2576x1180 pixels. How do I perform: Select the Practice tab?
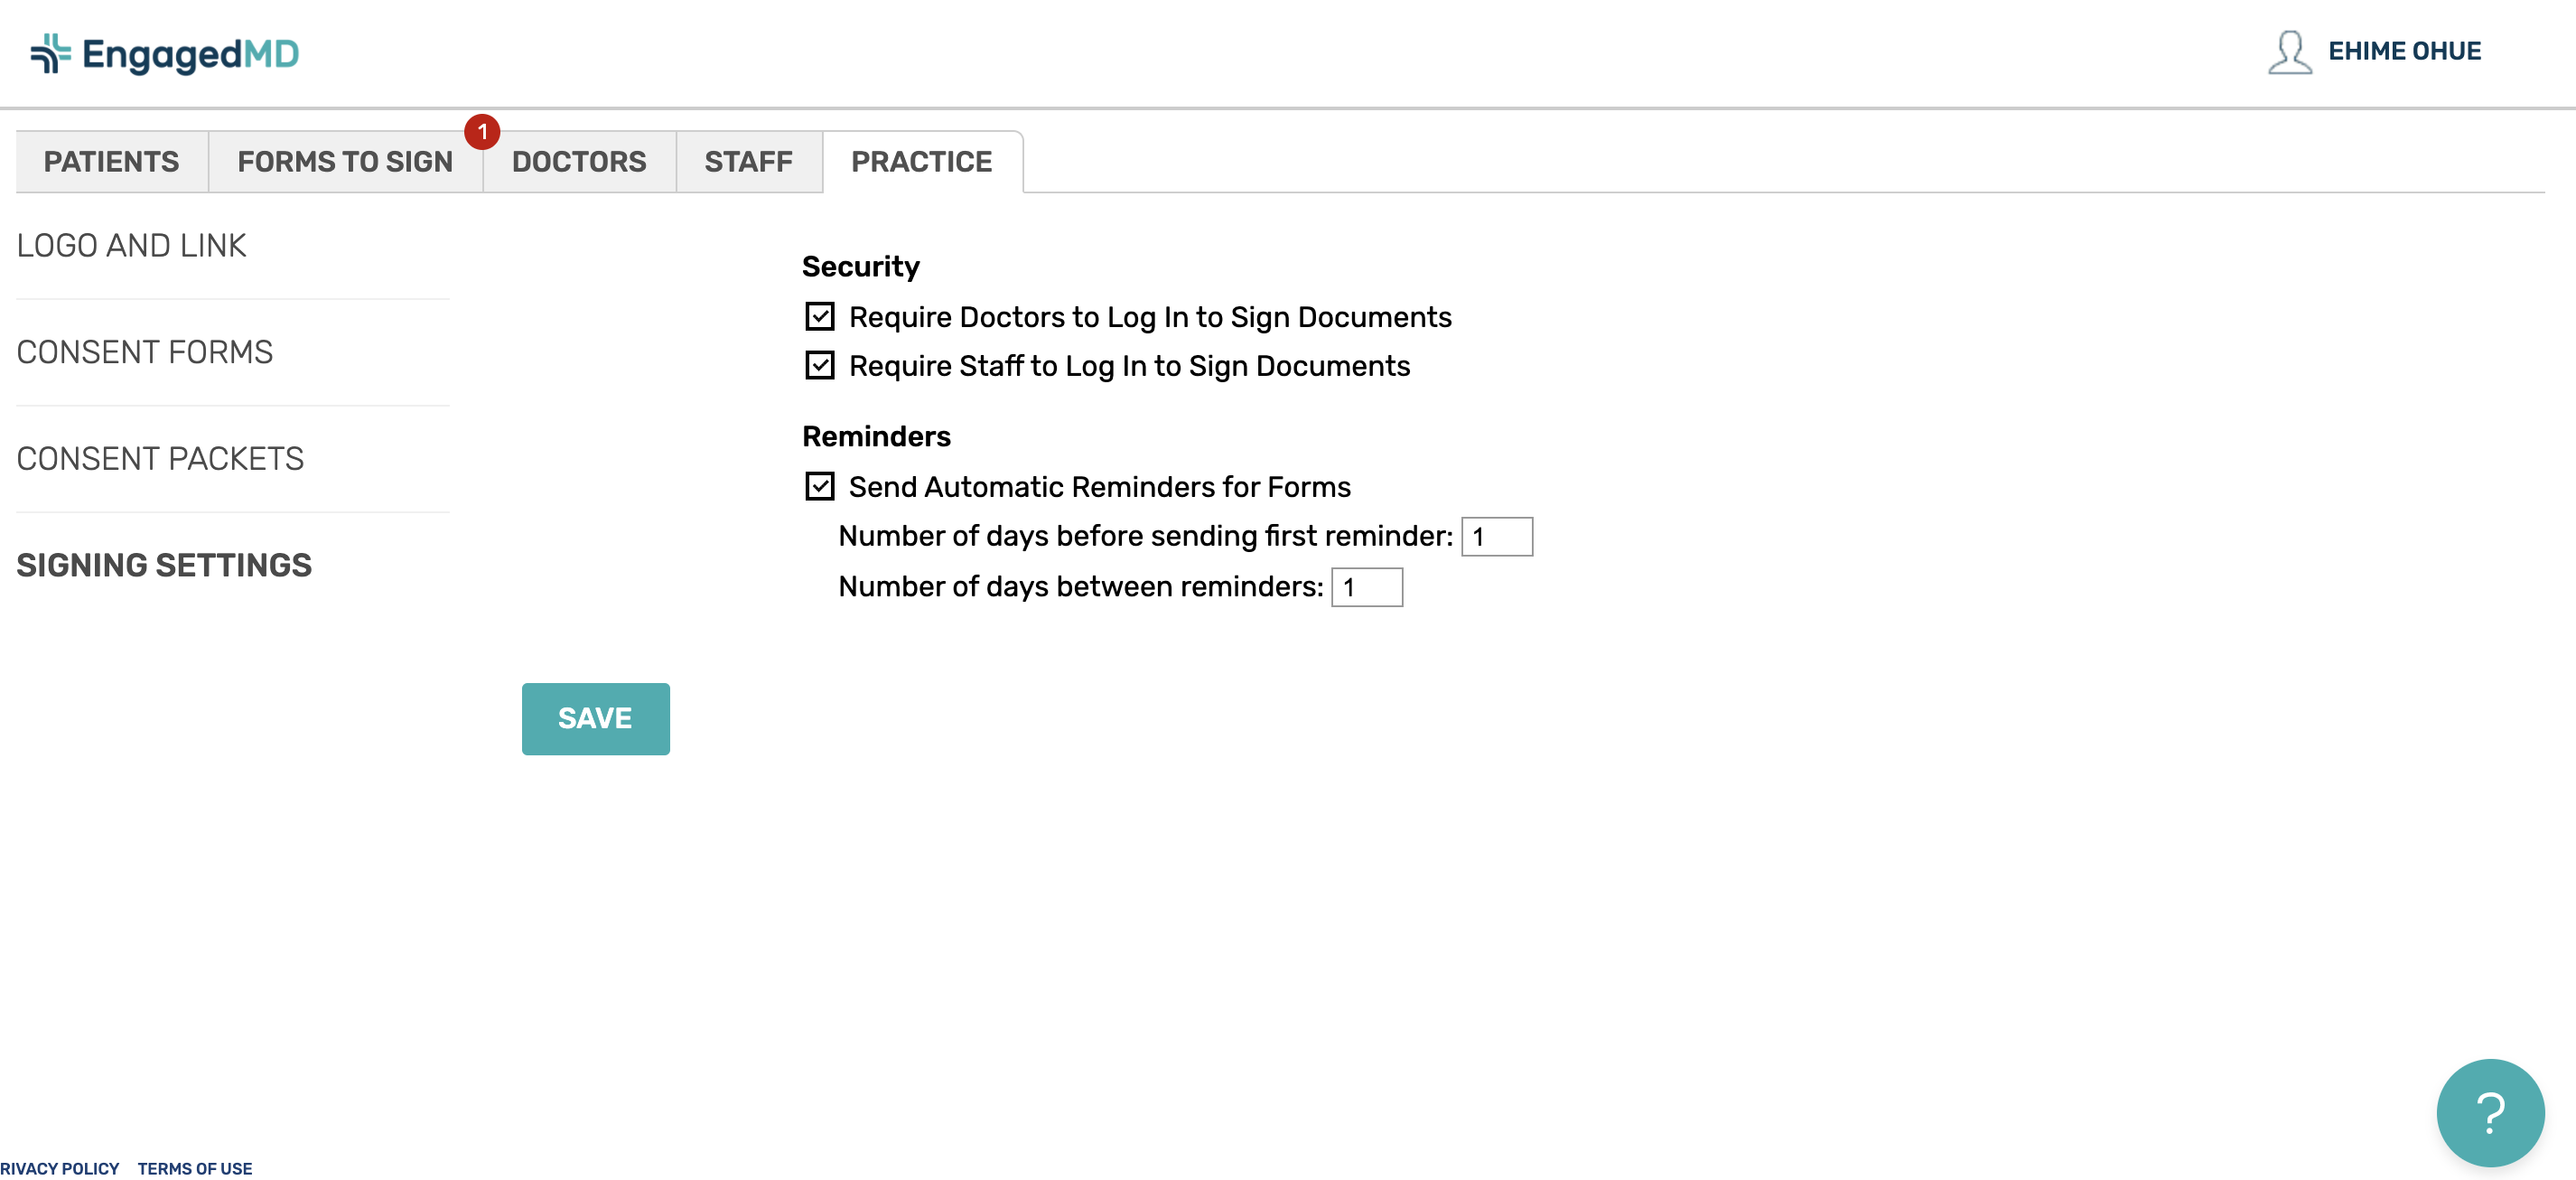[921, 161]
